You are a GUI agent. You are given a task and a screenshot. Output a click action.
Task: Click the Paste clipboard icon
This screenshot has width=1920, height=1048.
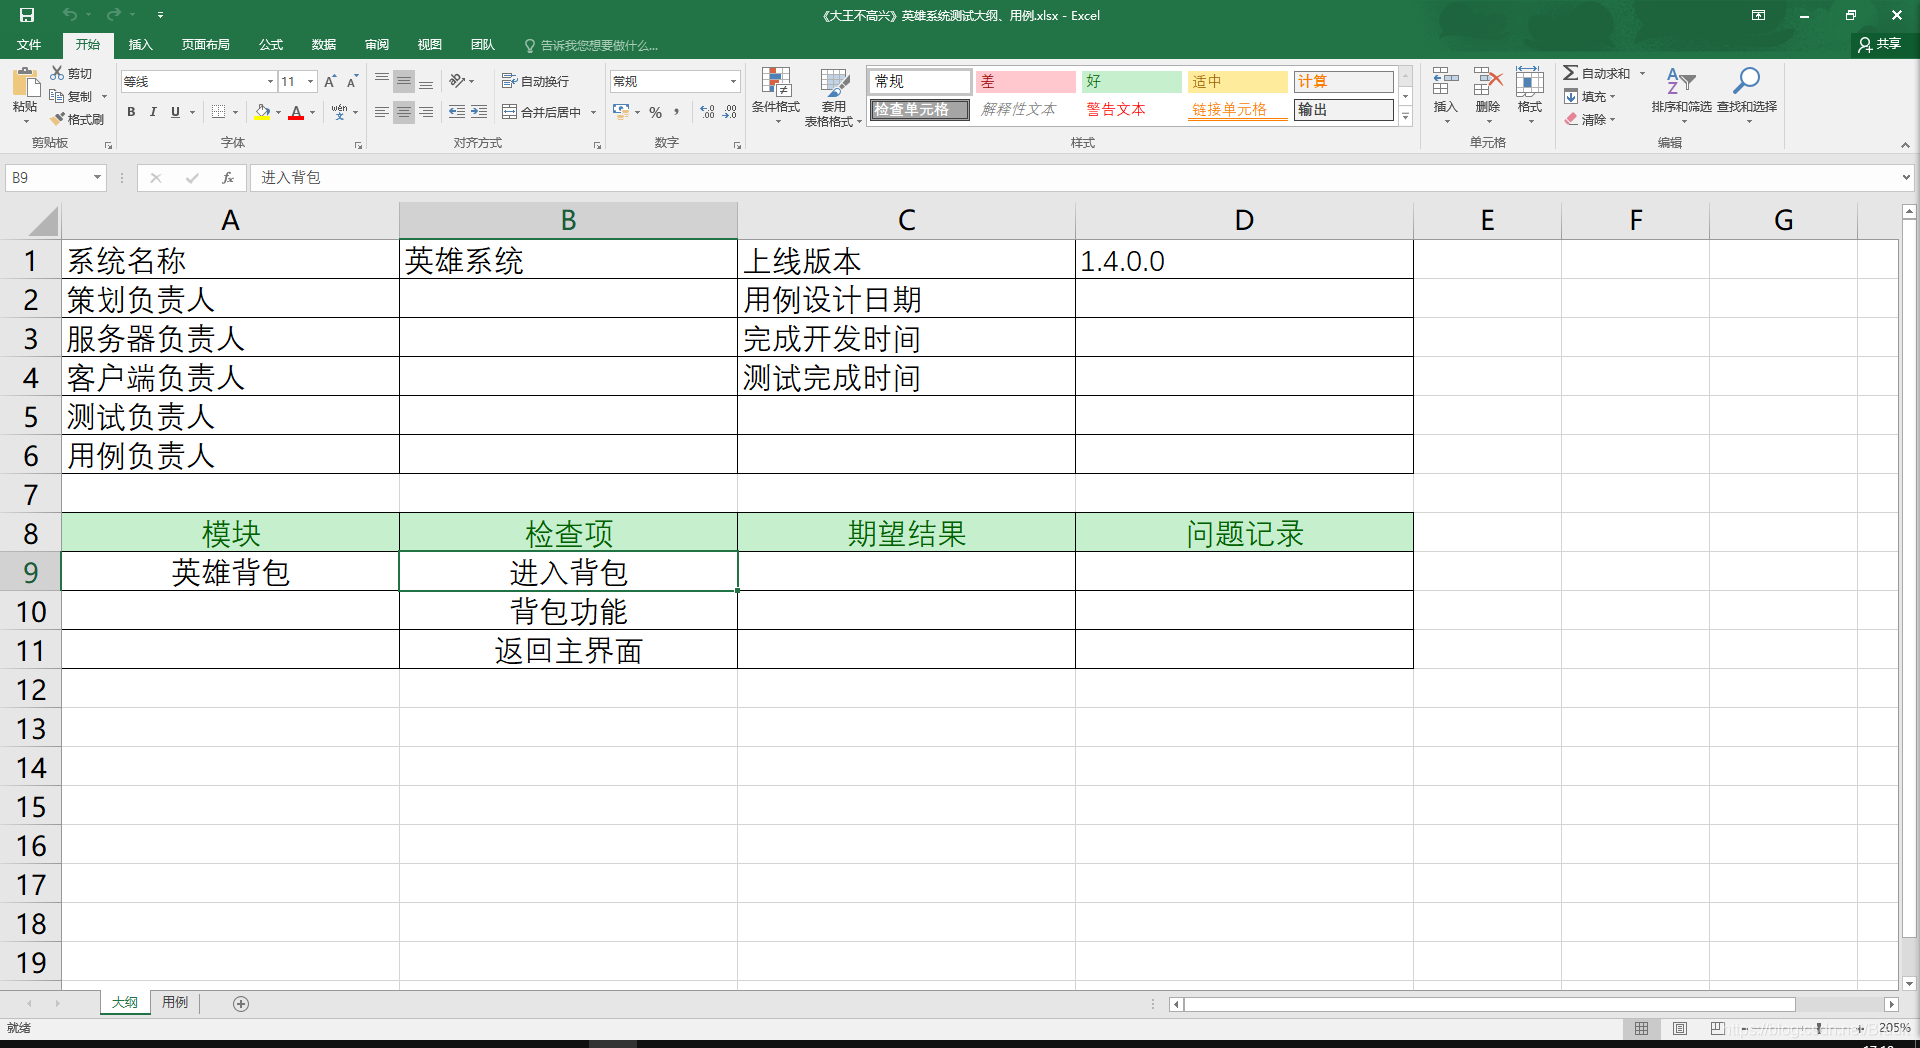point(24,82)
